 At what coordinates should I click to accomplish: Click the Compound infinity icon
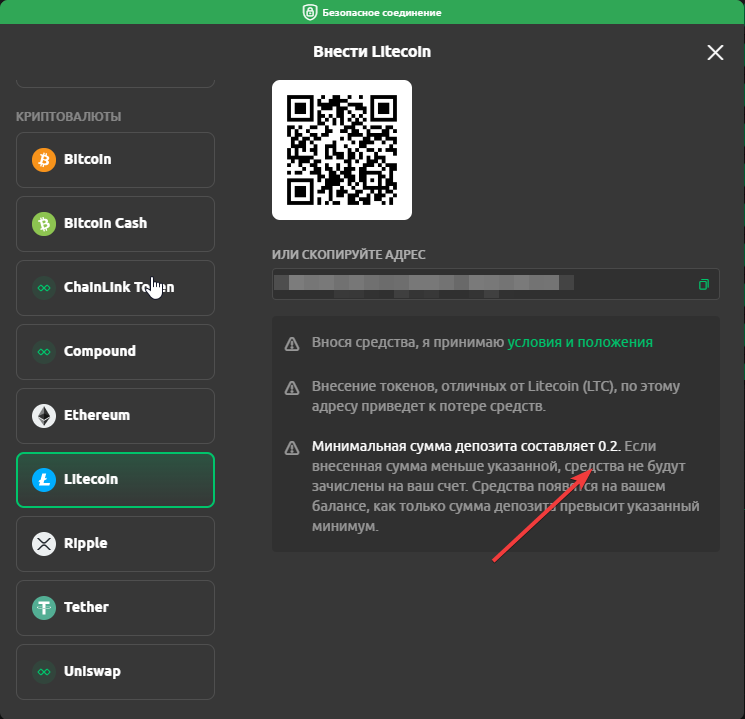click(44, 352)
